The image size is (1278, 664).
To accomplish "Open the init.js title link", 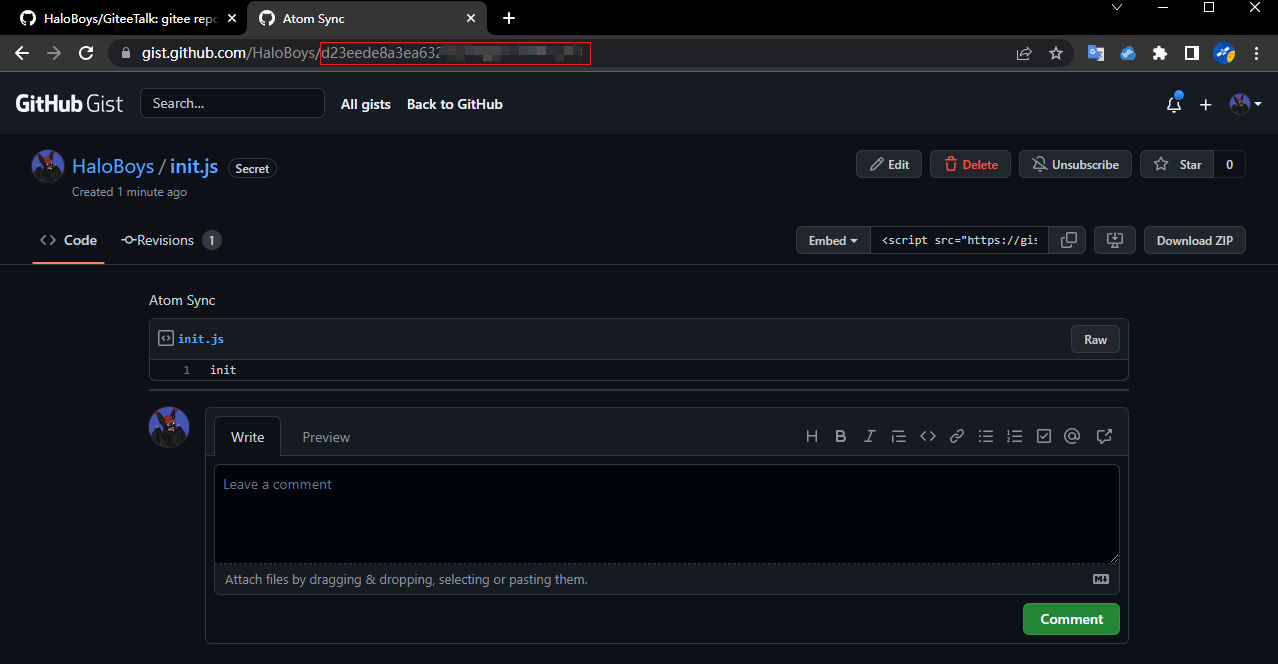I will [x=194, y=166].
